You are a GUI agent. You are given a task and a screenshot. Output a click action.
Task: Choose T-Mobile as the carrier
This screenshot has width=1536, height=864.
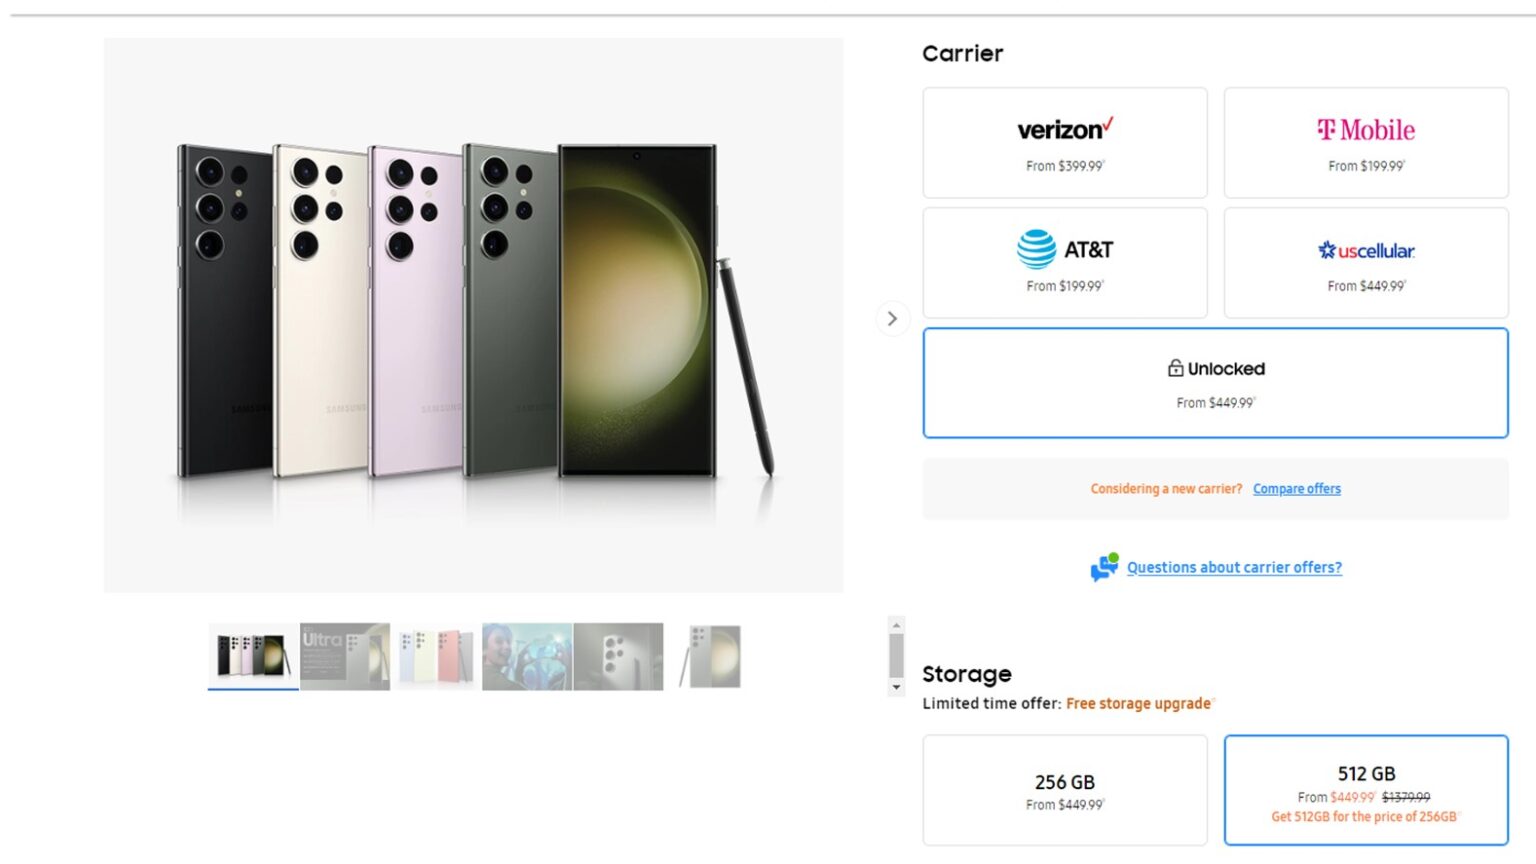click(x=1365, y=143)
